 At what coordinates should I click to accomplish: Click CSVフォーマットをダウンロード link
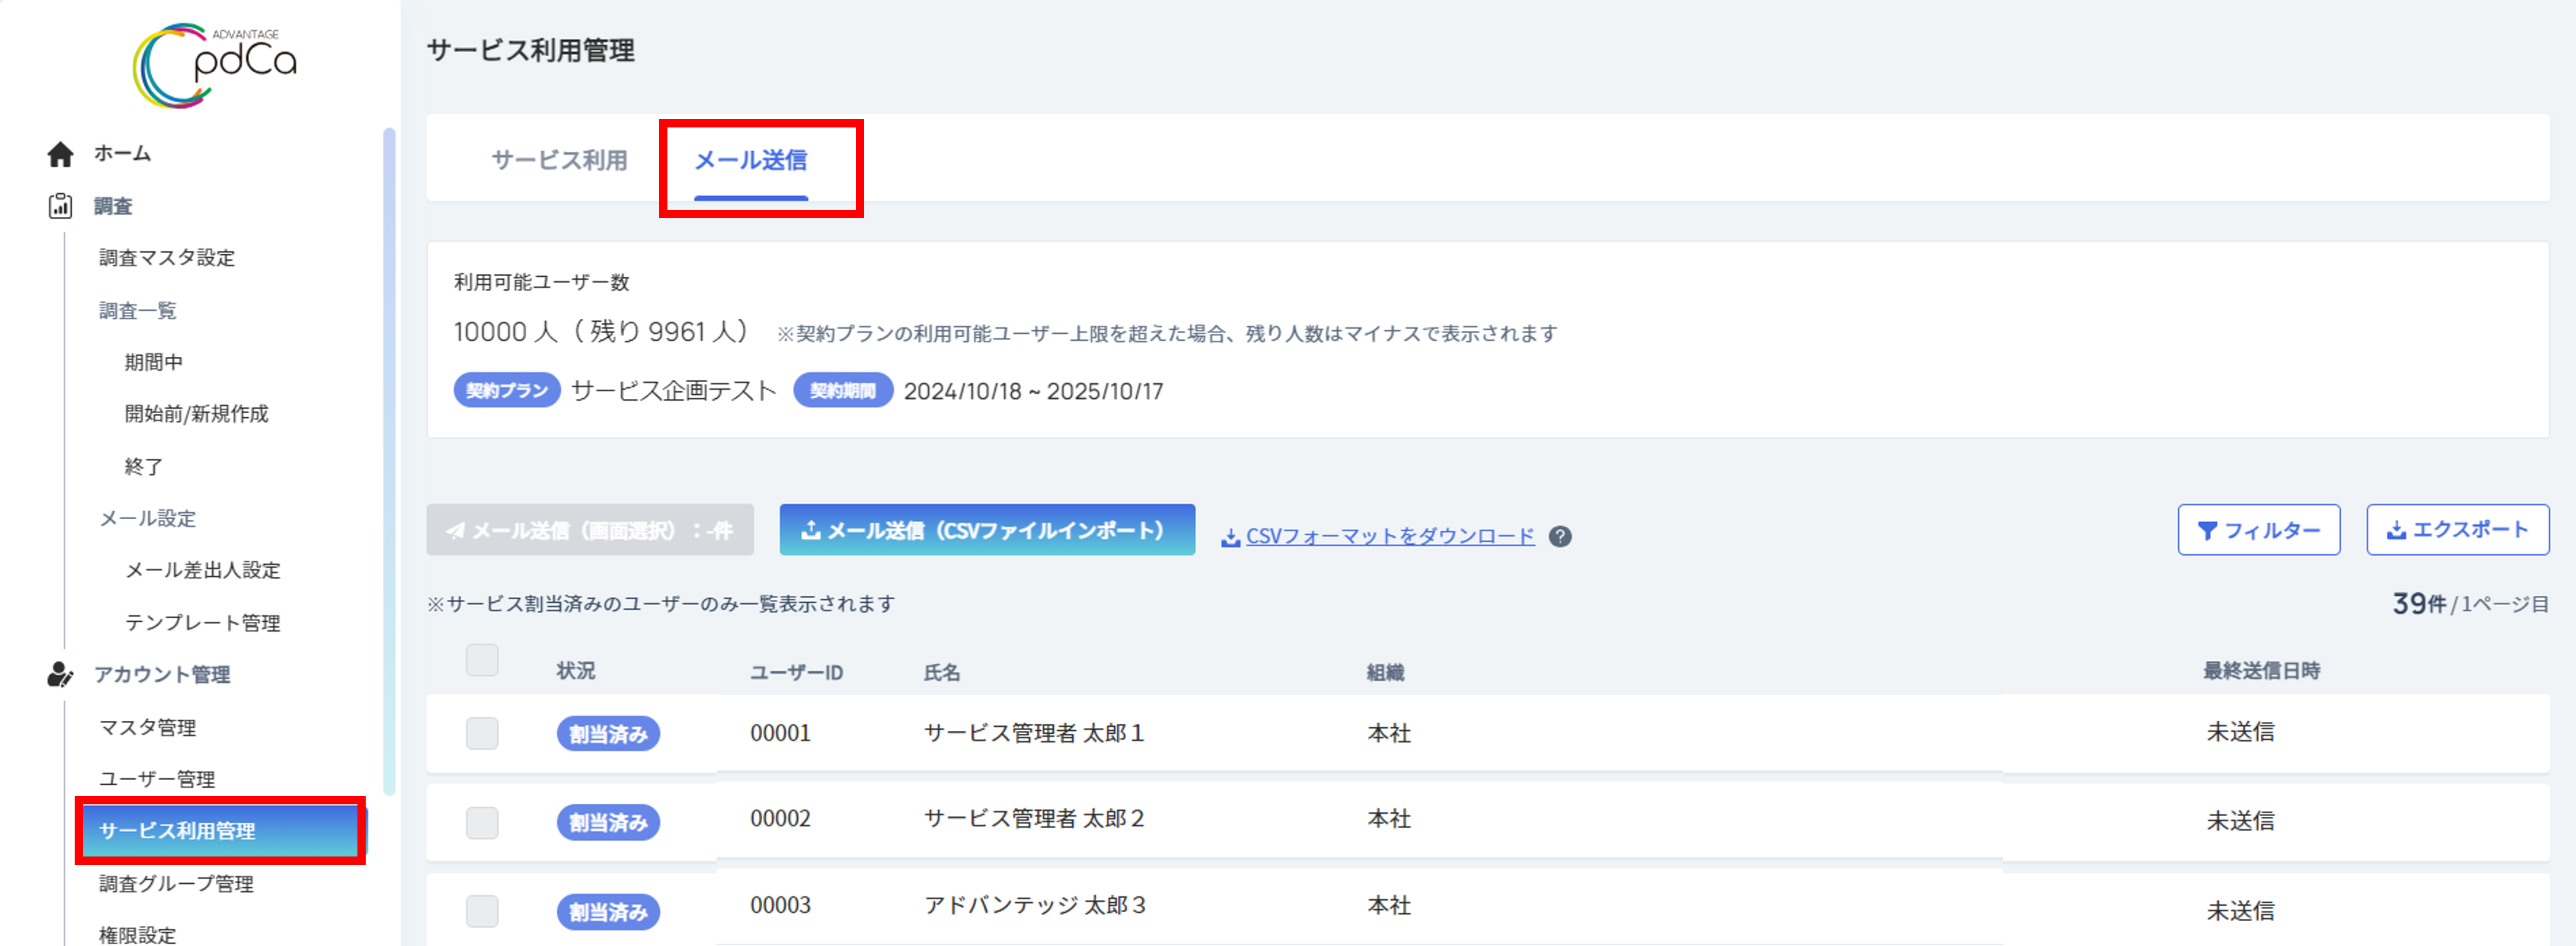1390,537
